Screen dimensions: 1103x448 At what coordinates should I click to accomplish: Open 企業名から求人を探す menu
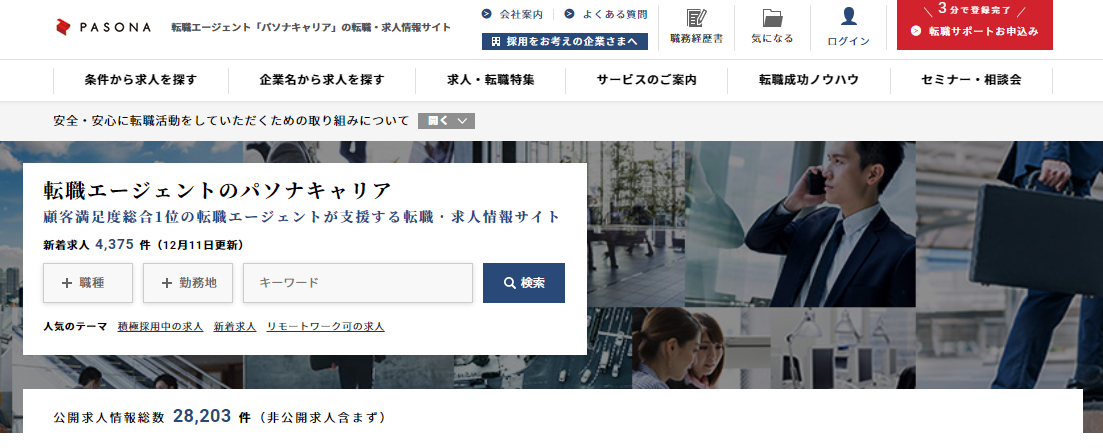[x=322, y=80]
